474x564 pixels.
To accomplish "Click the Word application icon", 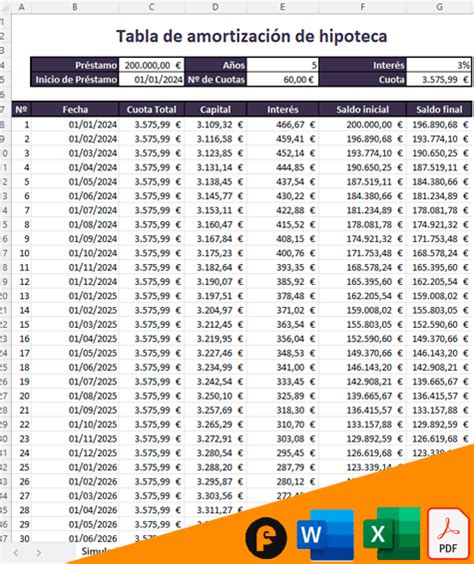I will click(x=325, y=535).
